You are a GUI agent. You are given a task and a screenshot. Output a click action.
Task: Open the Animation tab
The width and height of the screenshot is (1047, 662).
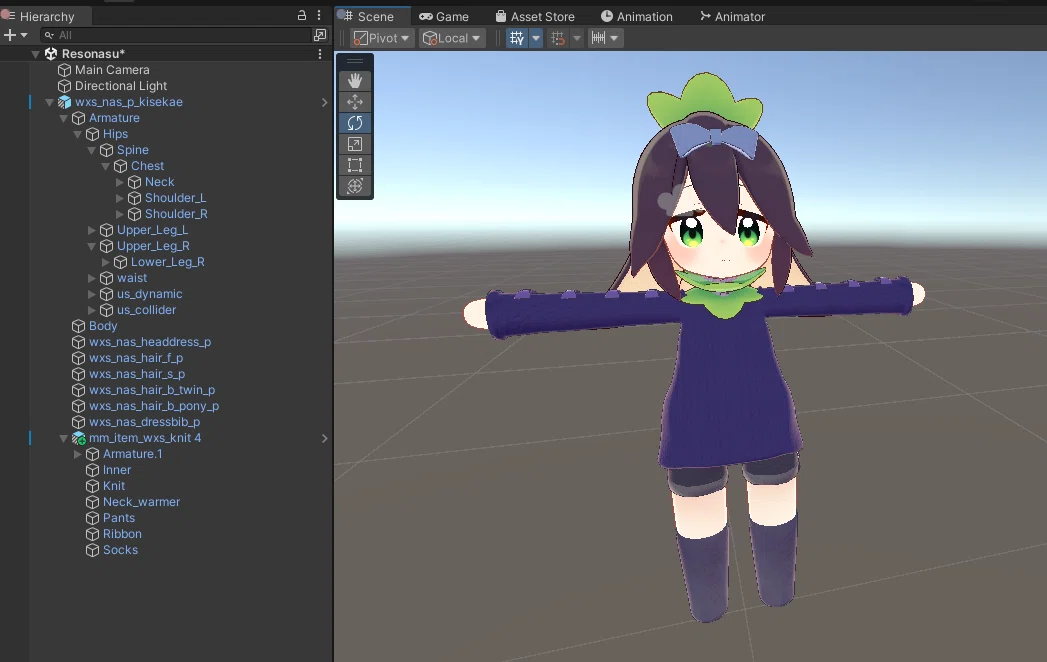point(637,16)
